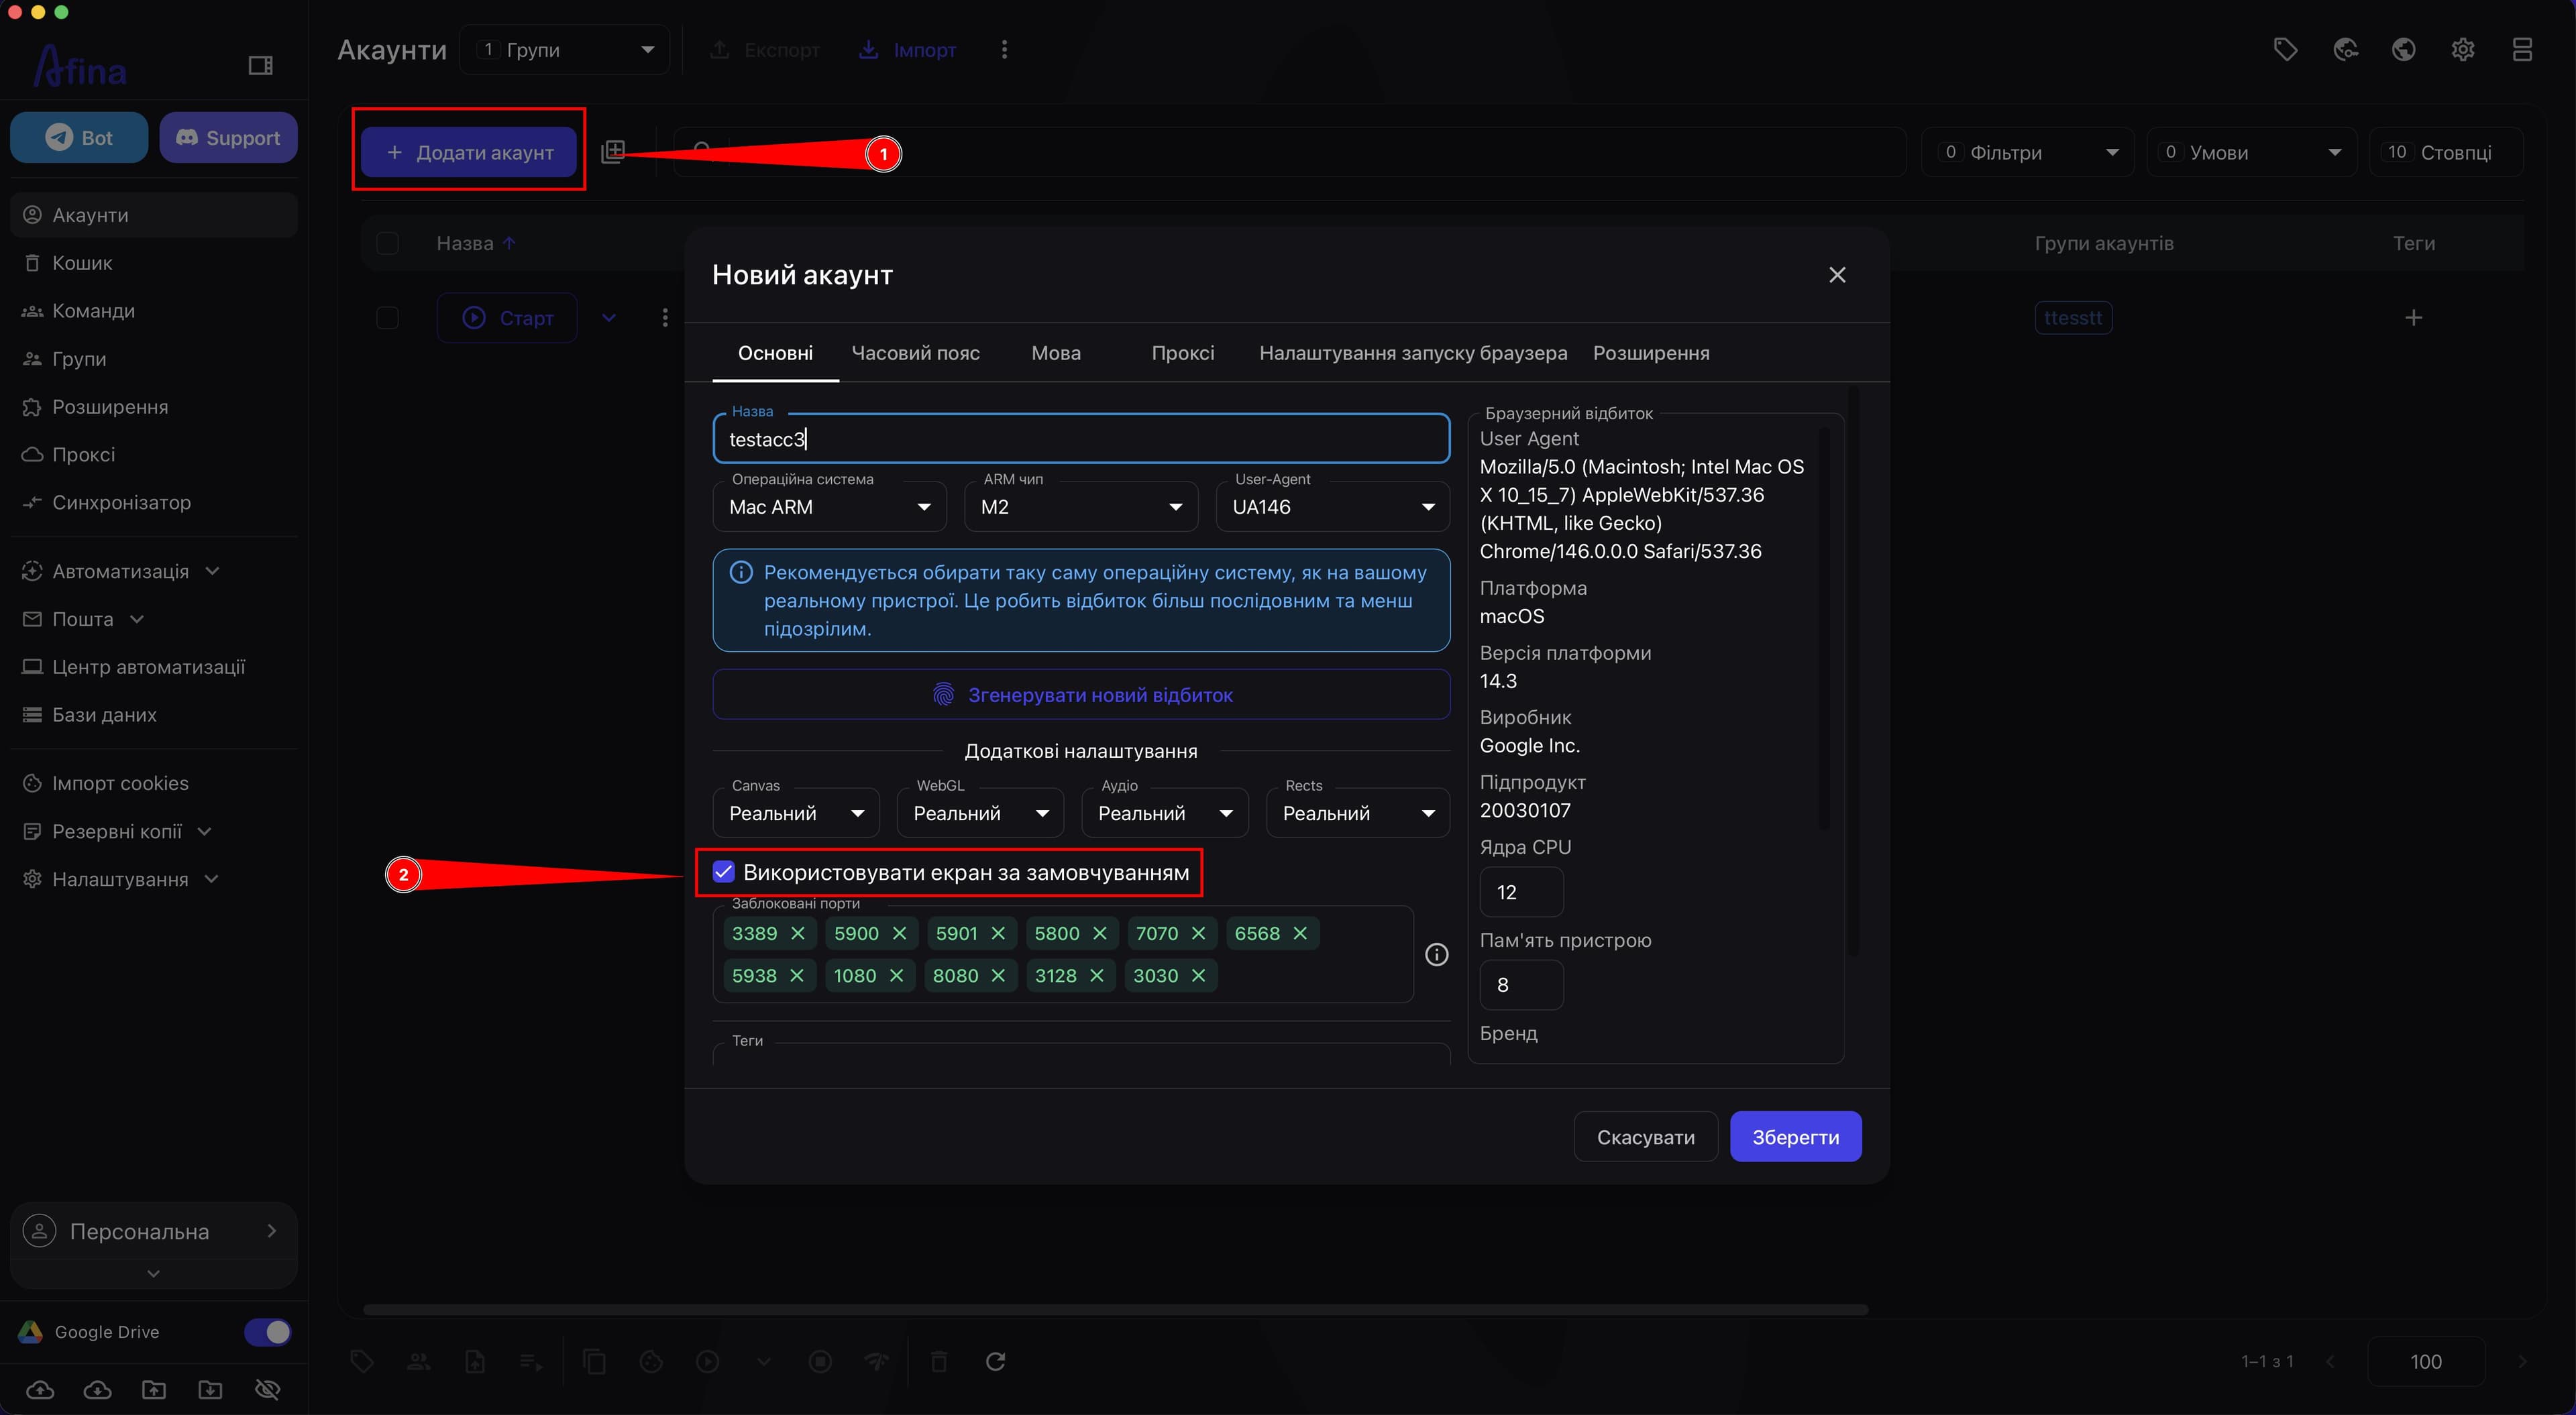Remove blocked port 3389 chip
The image size is (2576, 1415).
coord(798,933)
